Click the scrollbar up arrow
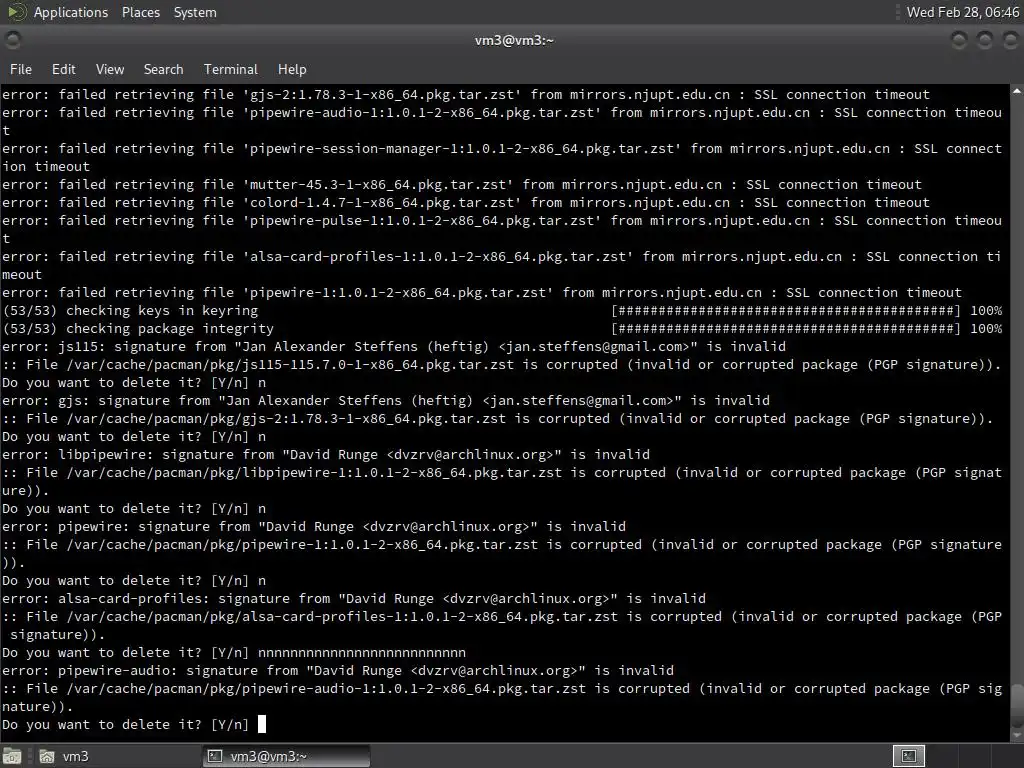 (x=1017, y=91)
